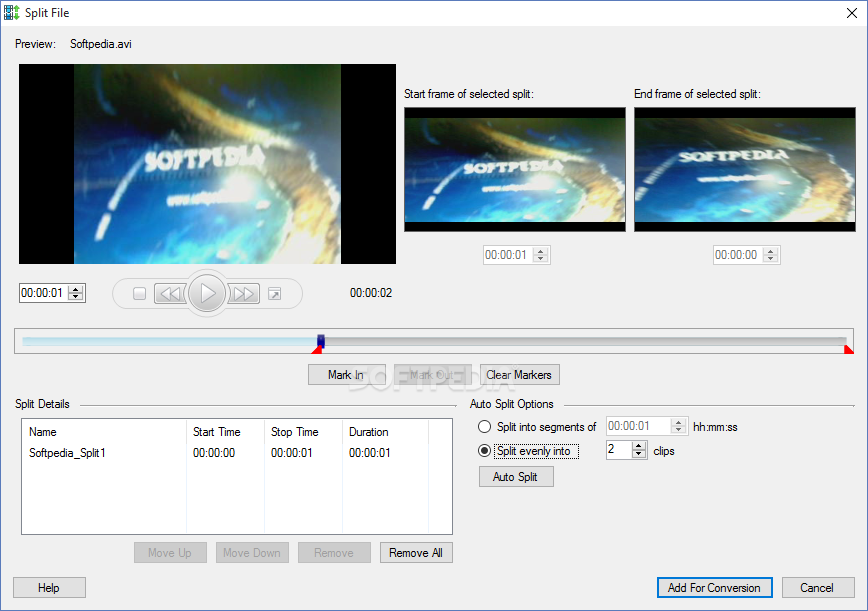Click Remove All button
This screenshot has height=611, width=868.
coord(416,552)
